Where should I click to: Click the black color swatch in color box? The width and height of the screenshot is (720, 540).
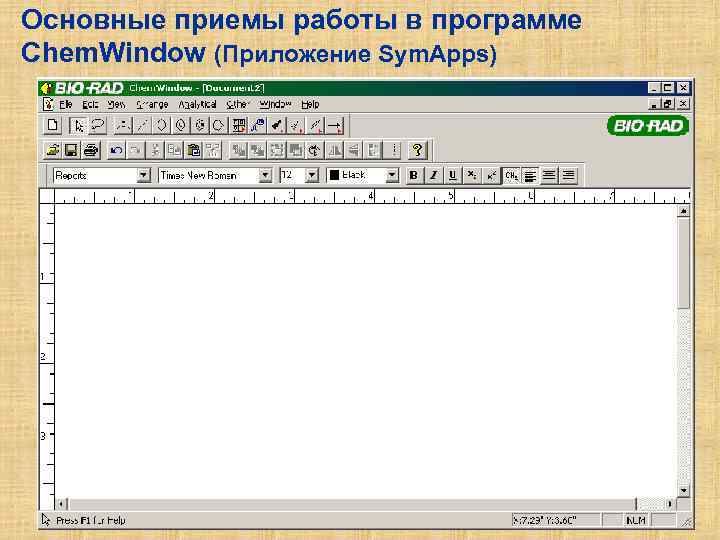334,175
